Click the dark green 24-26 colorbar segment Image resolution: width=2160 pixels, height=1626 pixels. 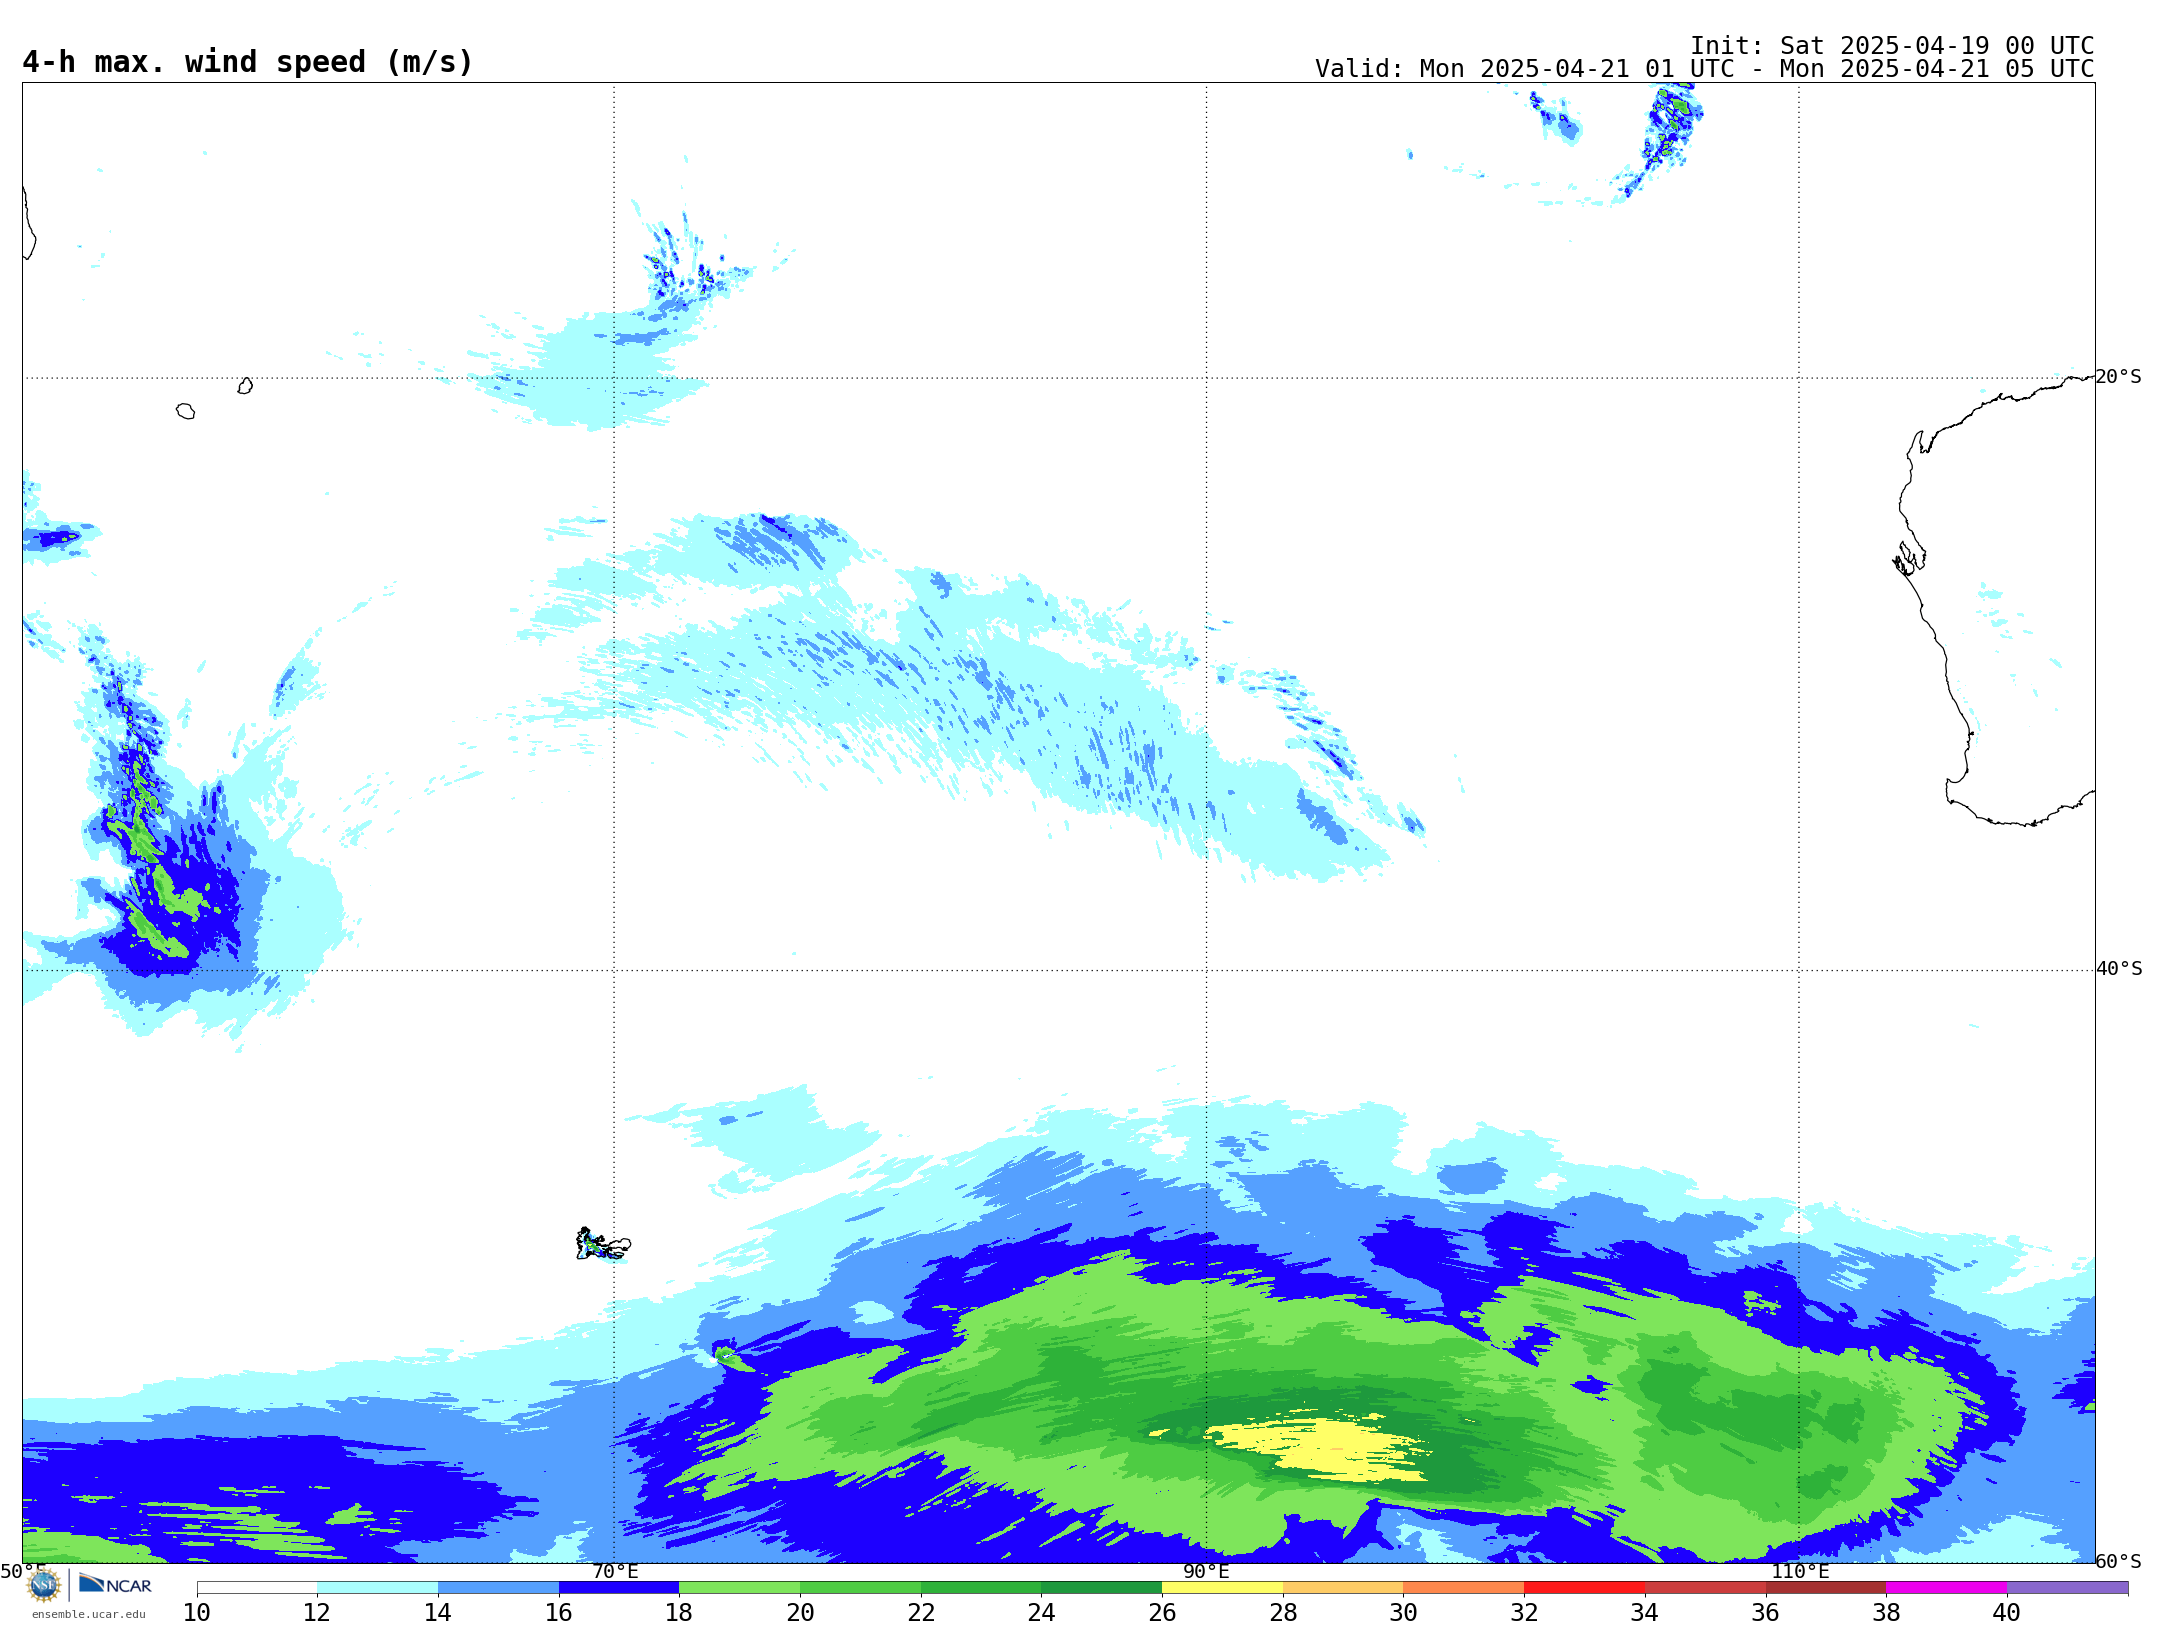(x=1102, y=1588)
